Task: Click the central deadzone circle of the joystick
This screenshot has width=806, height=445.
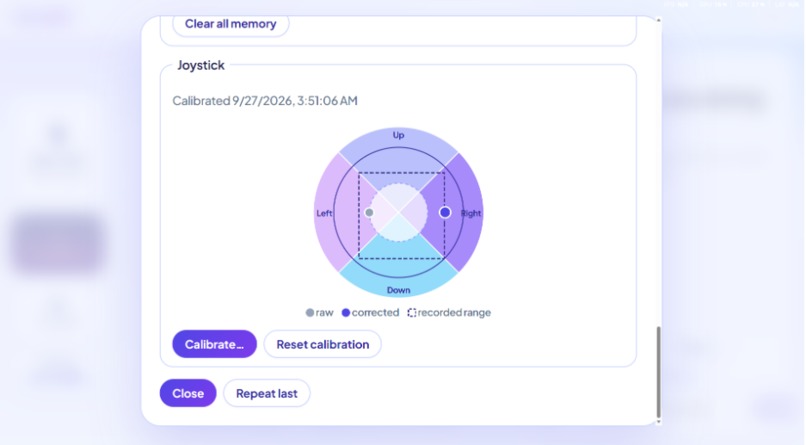Action: (x=398, y=212)
